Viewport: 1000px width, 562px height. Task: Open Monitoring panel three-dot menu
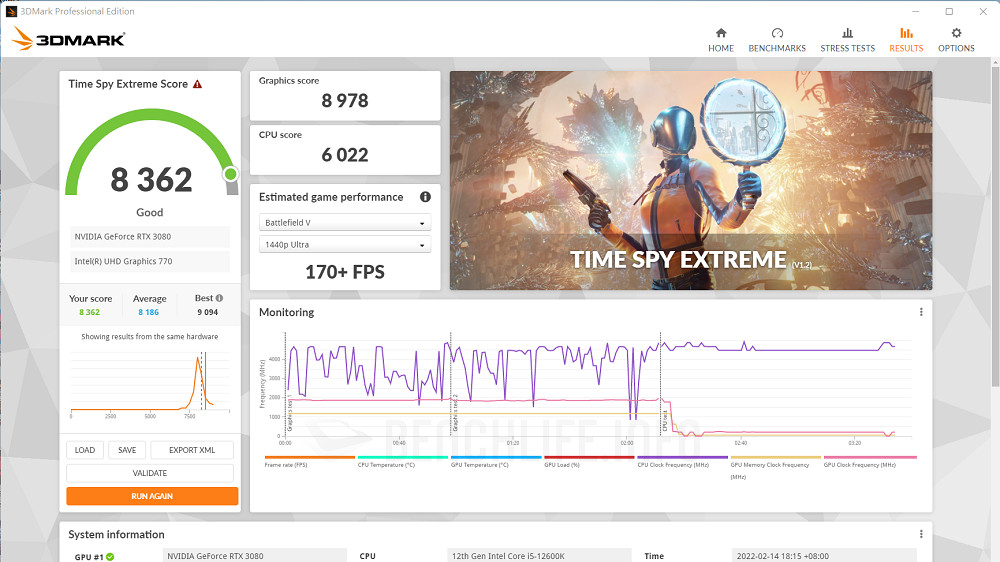921,312
